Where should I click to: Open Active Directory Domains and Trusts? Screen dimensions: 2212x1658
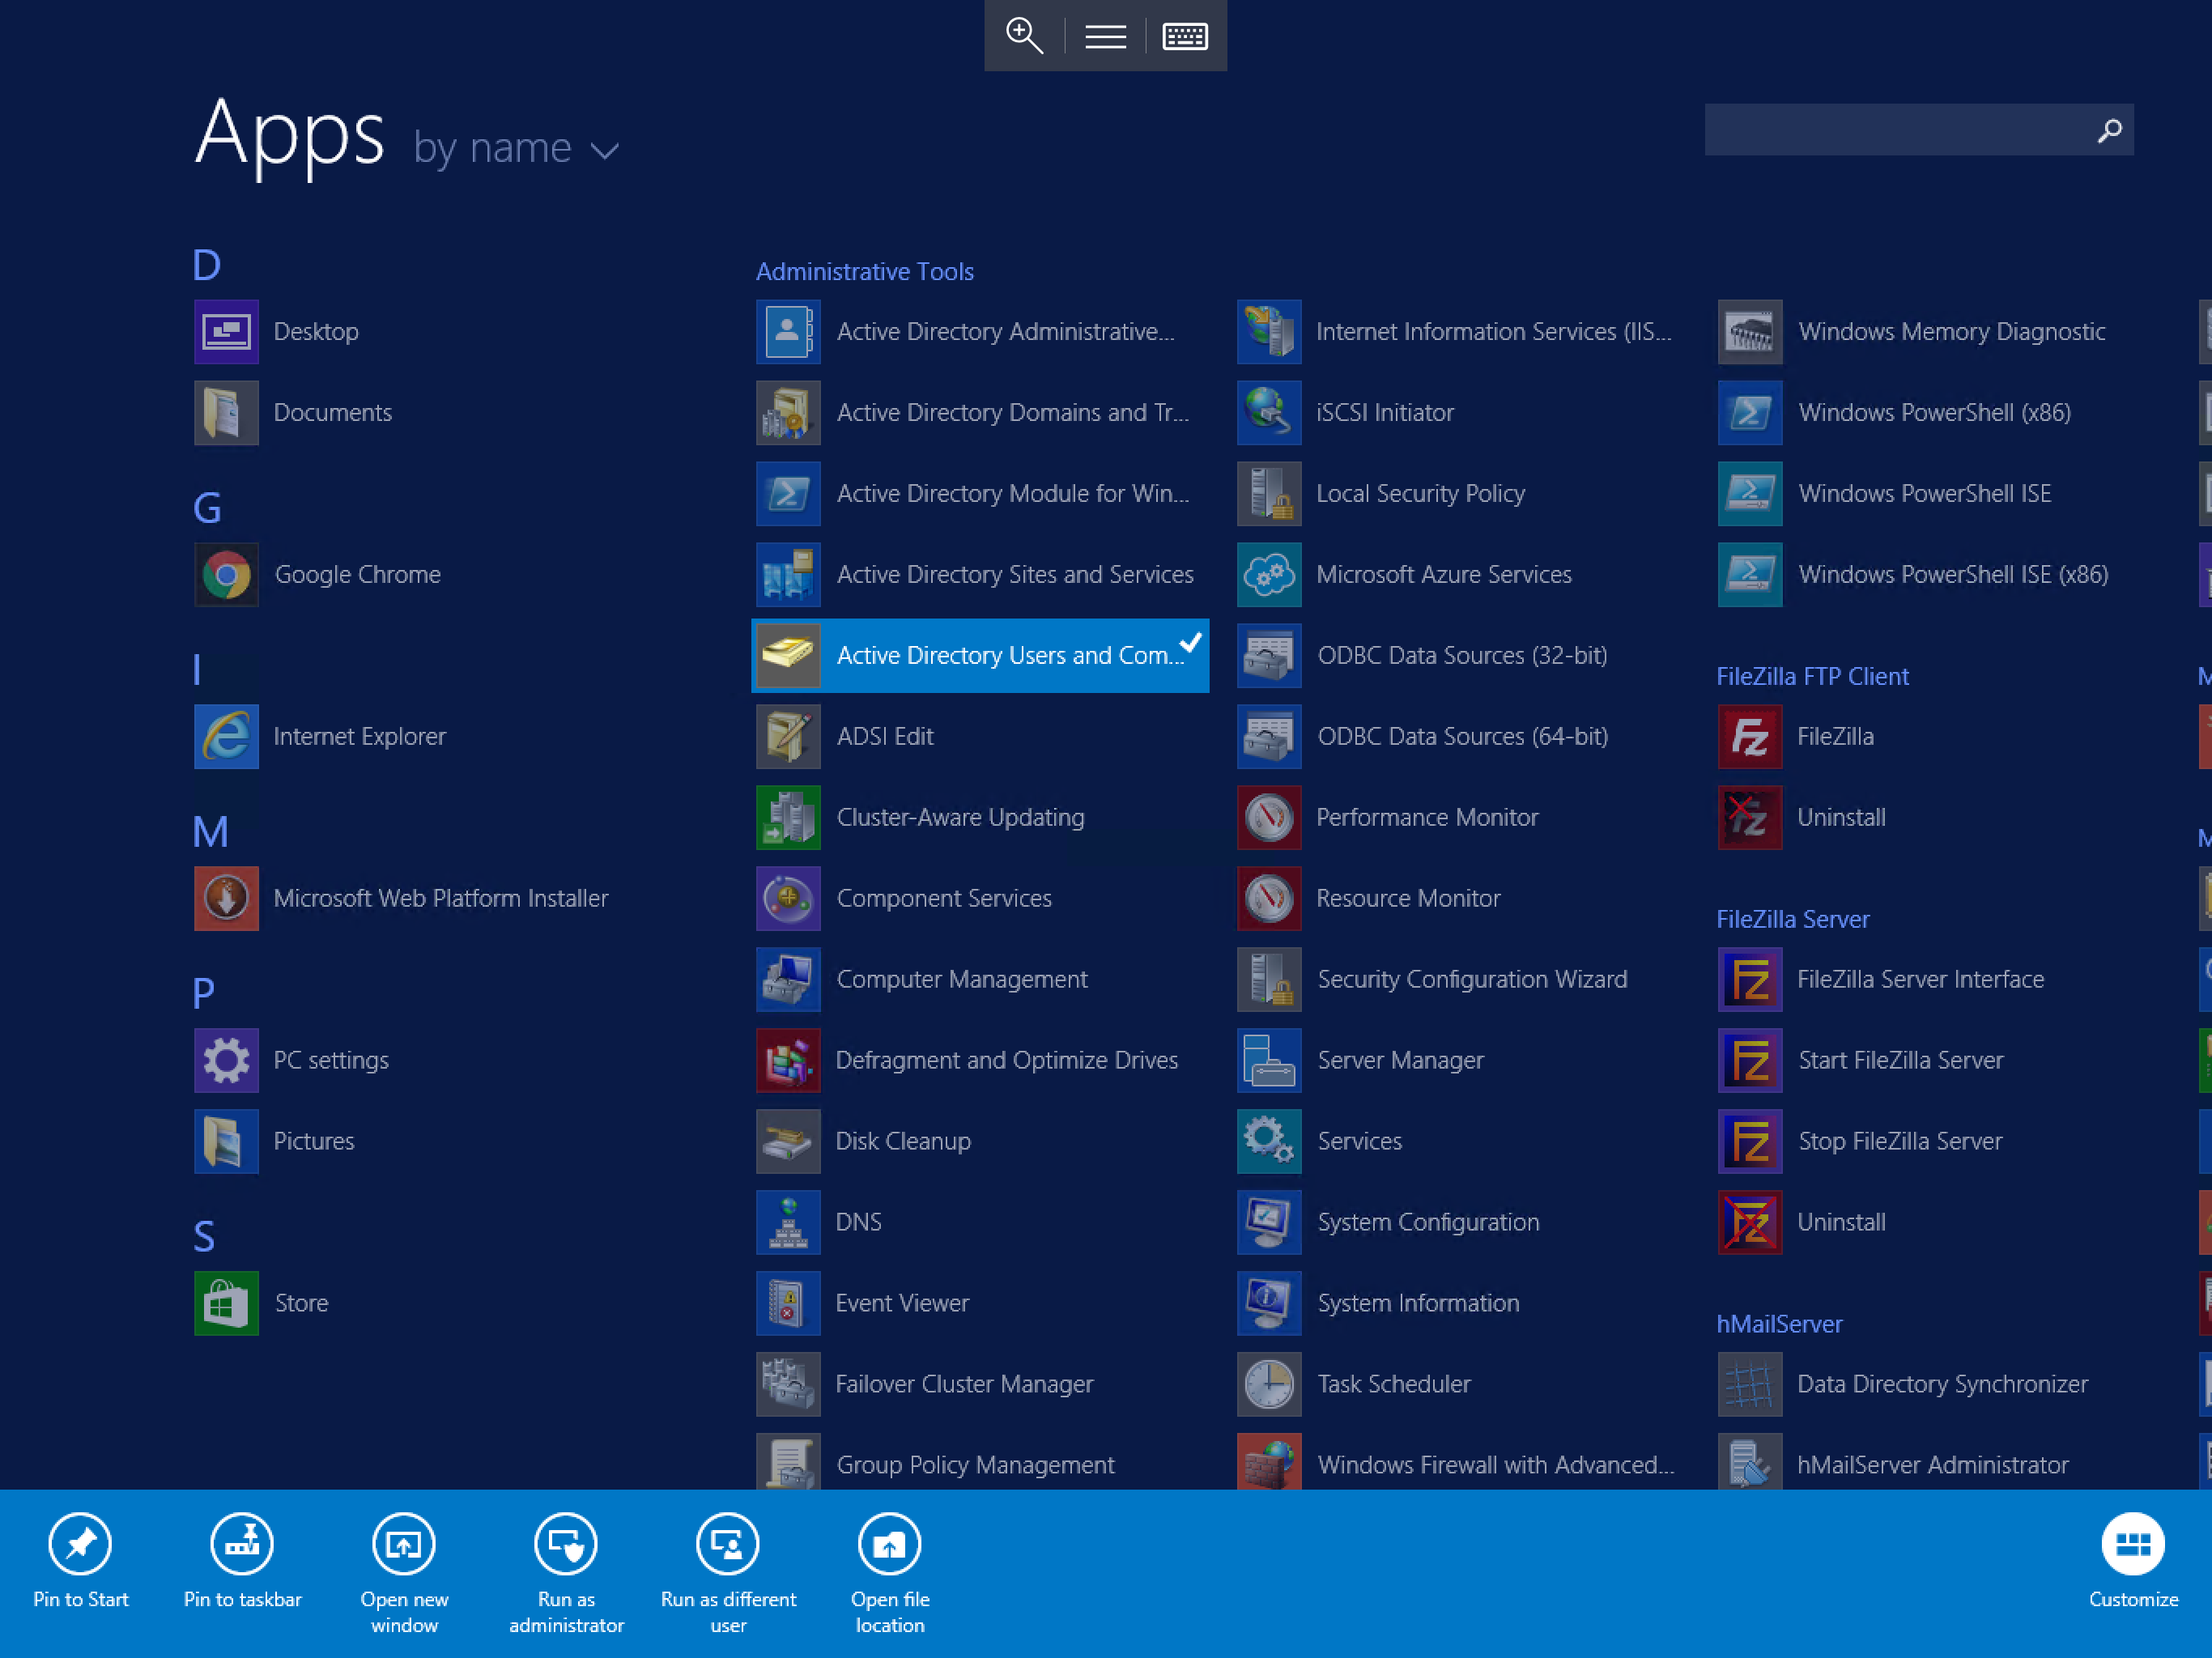[980, 413]
